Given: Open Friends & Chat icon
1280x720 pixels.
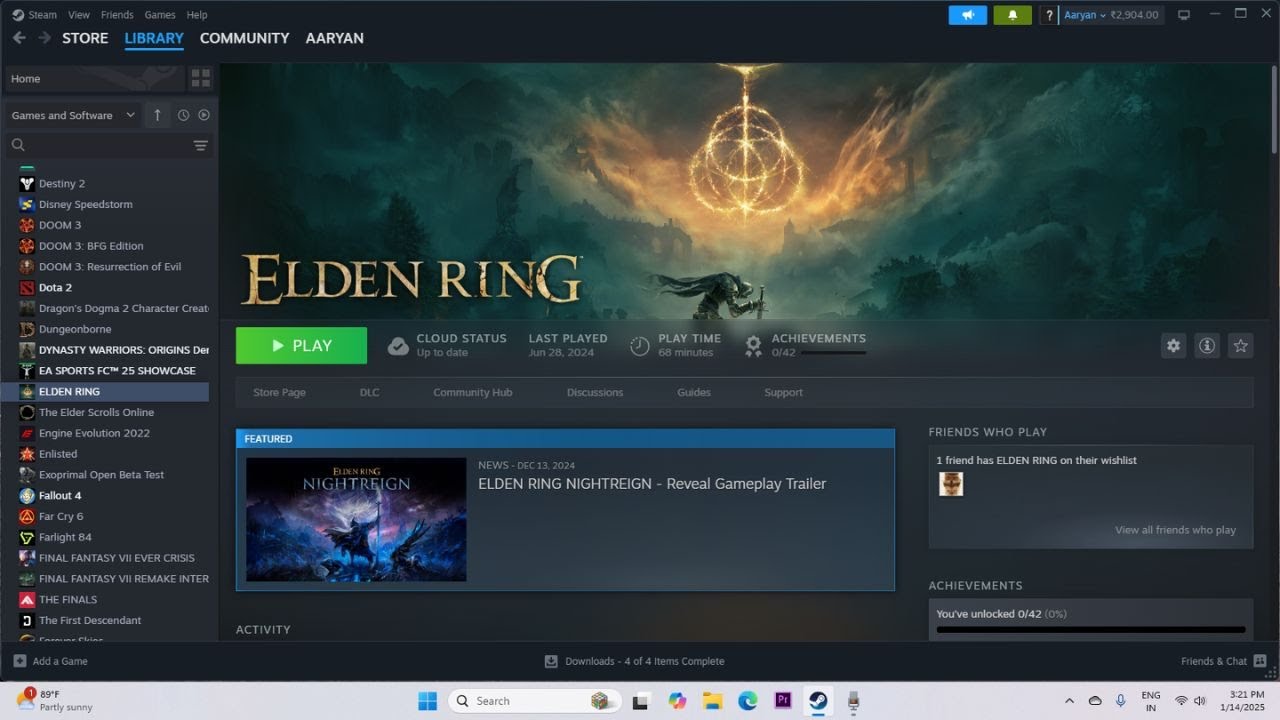Looking at the screenshot, I should [x=1260, y=661].
